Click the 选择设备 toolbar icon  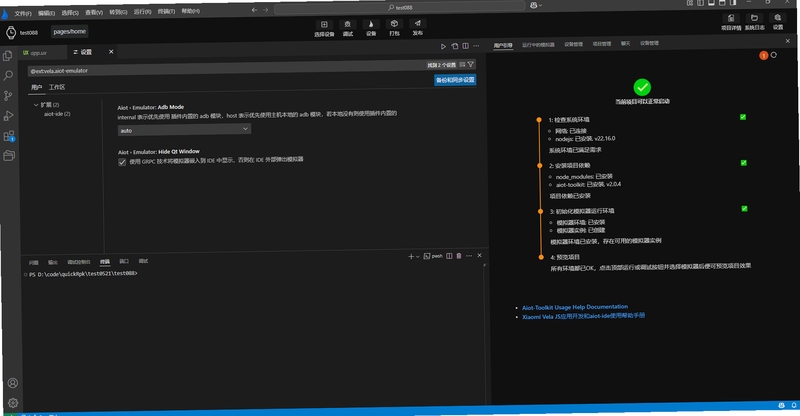(x=324, y=29)
